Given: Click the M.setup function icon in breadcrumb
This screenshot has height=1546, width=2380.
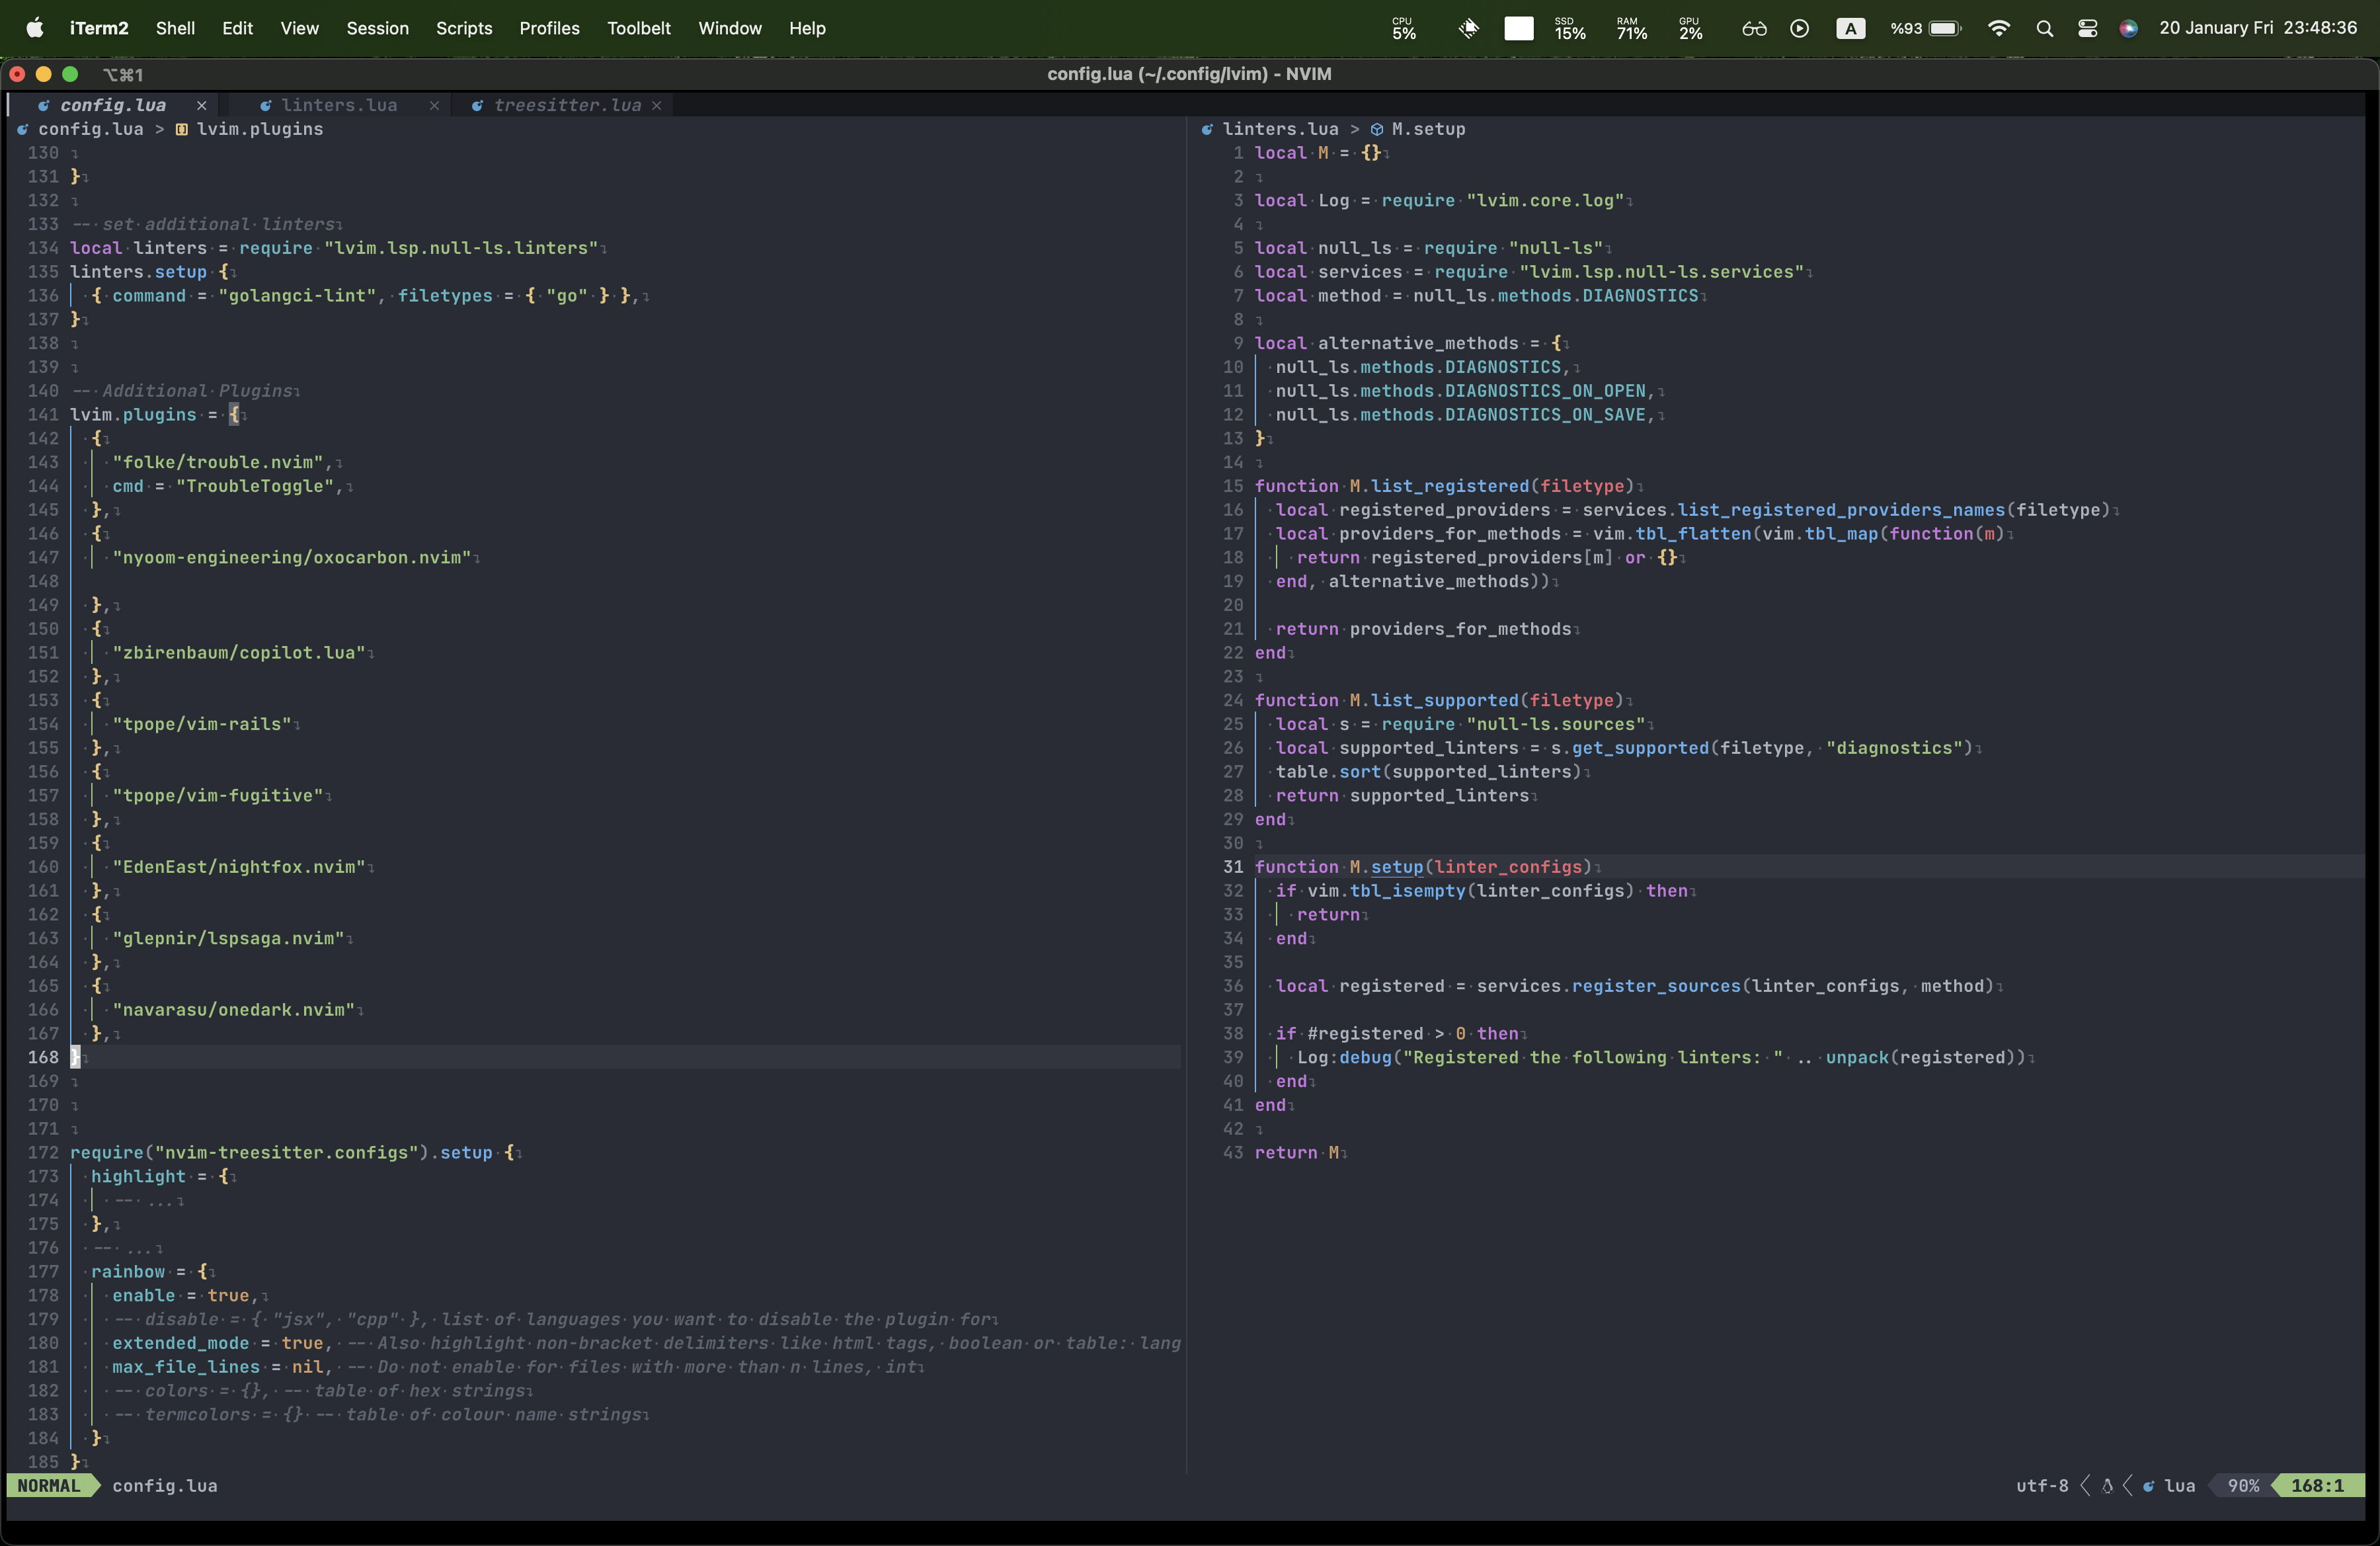Looking at the screenshot, I should coord(1377,129).
